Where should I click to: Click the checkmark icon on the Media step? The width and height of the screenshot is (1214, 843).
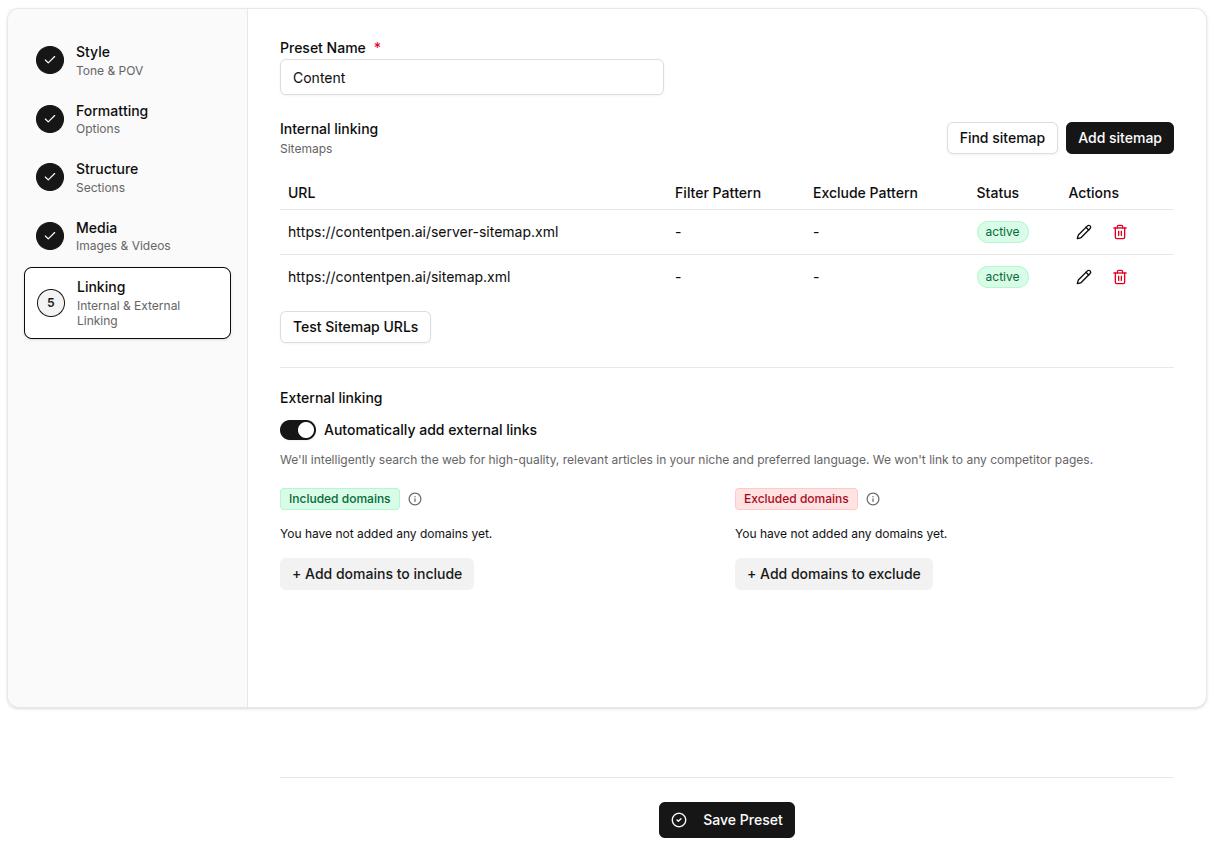coord(50,236)
